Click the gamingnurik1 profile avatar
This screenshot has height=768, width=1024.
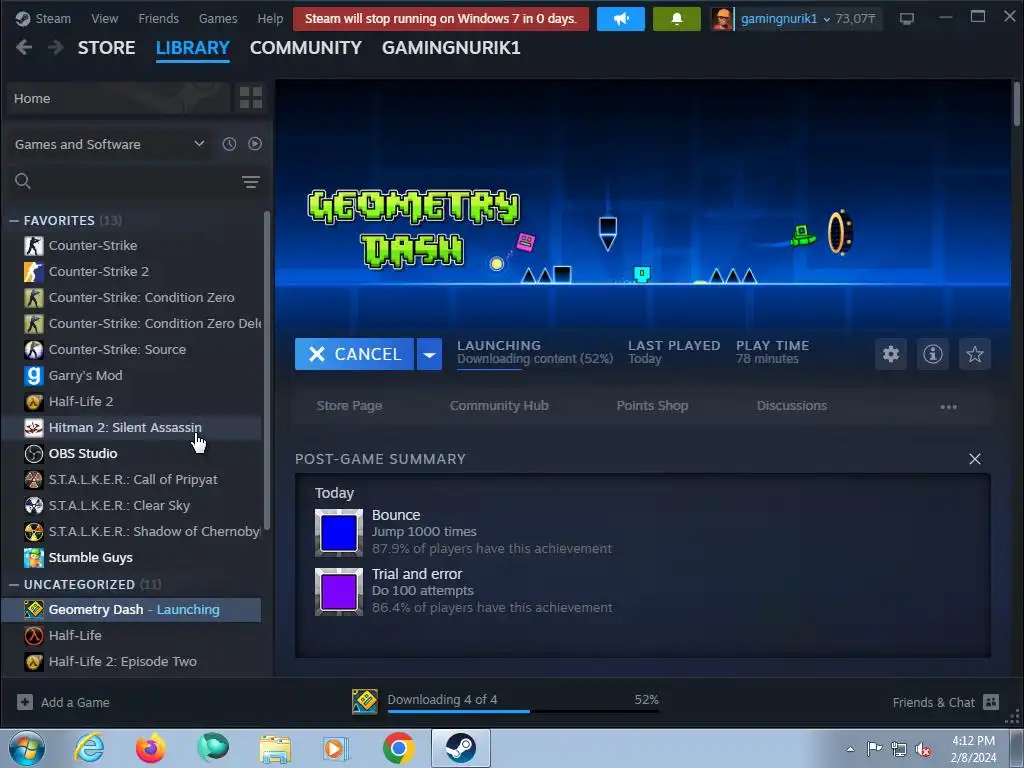(x=722, y=19)
